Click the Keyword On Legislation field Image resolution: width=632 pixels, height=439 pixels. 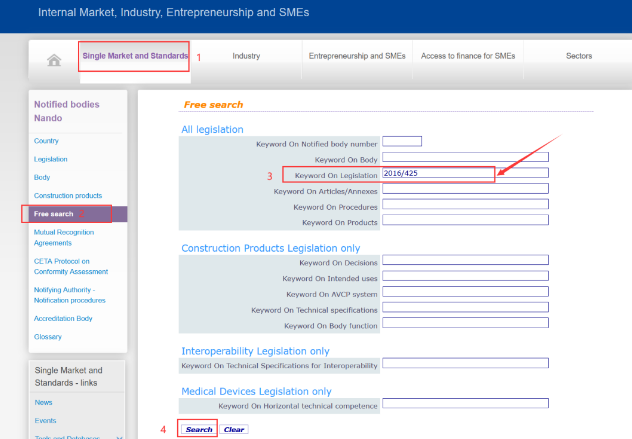465,173
